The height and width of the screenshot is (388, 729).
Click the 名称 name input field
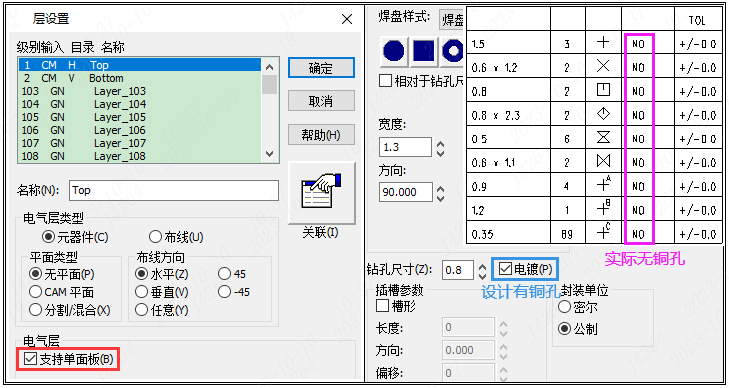tap(174, 191)
